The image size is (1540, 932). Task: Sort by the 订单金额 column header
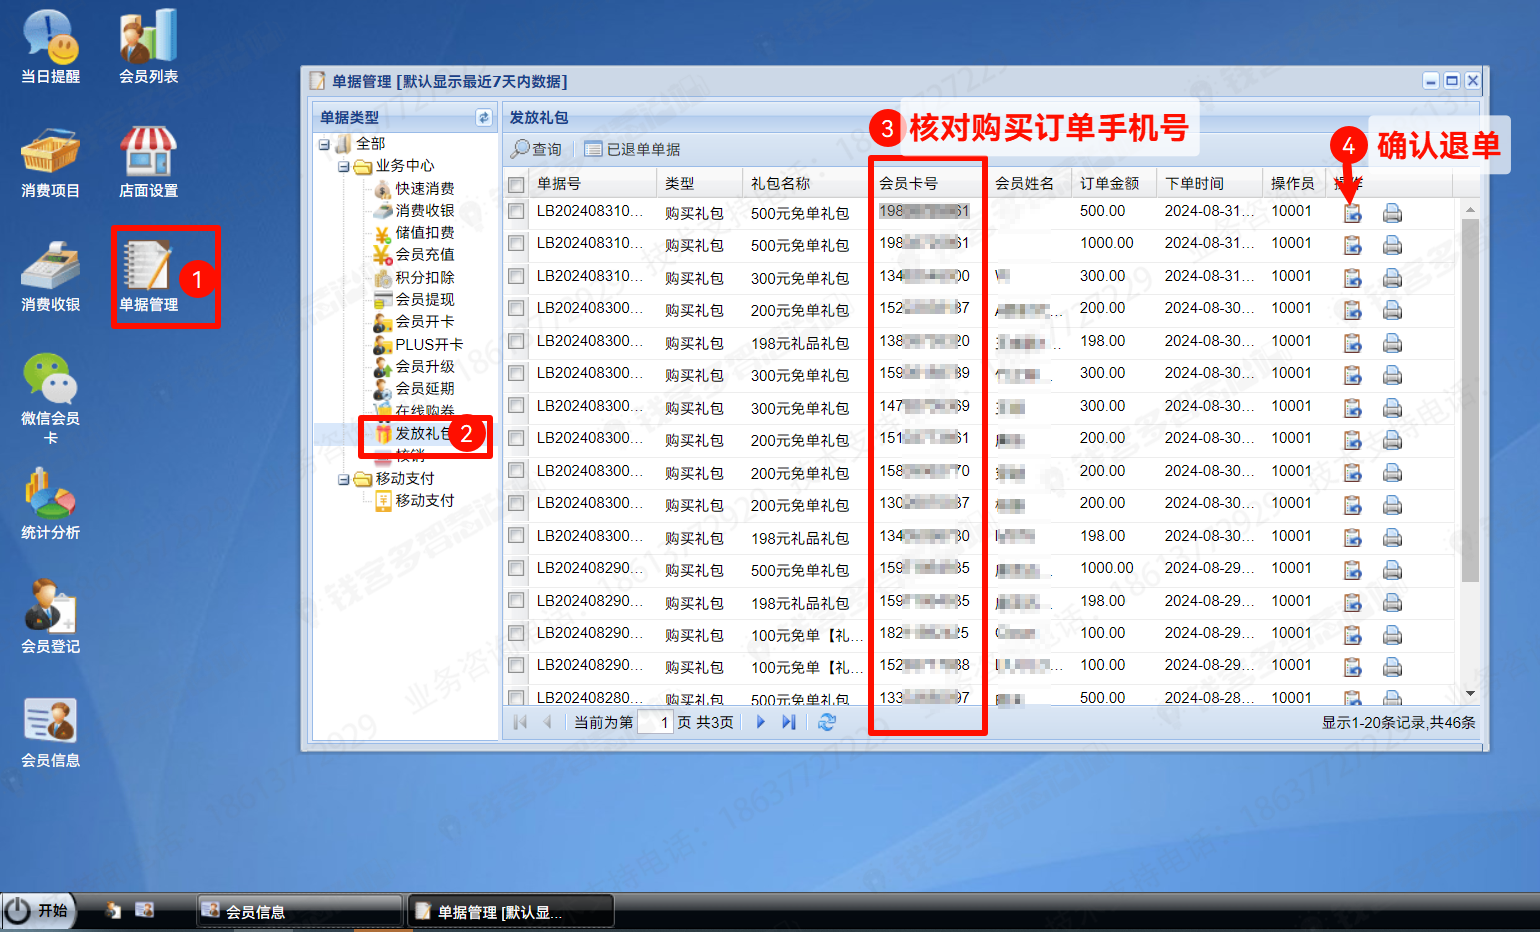pos(1114,183)
